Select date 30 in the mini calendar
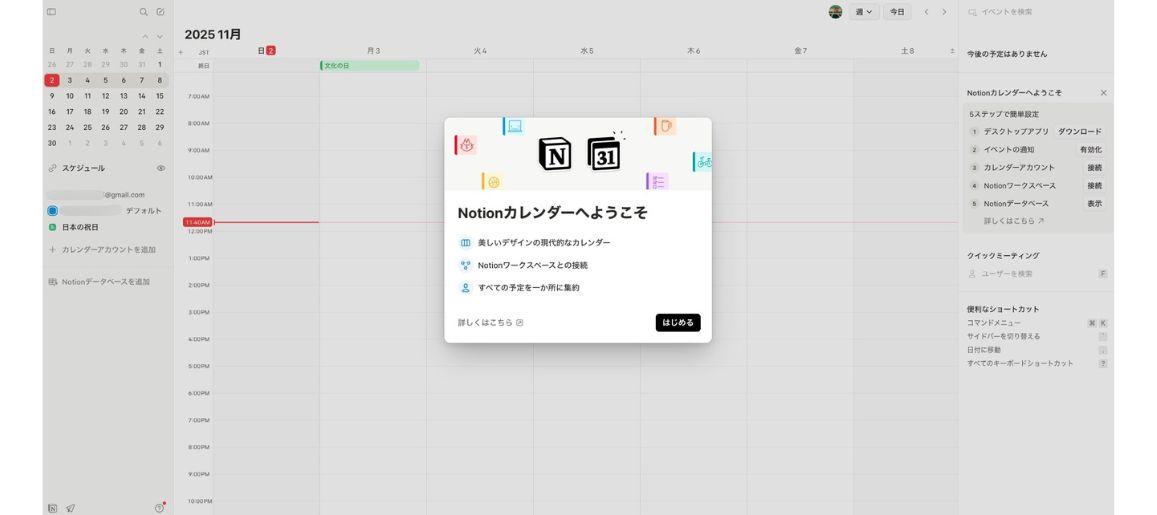The height and width of the screenshot is (515, 1157). pos(52,143)
